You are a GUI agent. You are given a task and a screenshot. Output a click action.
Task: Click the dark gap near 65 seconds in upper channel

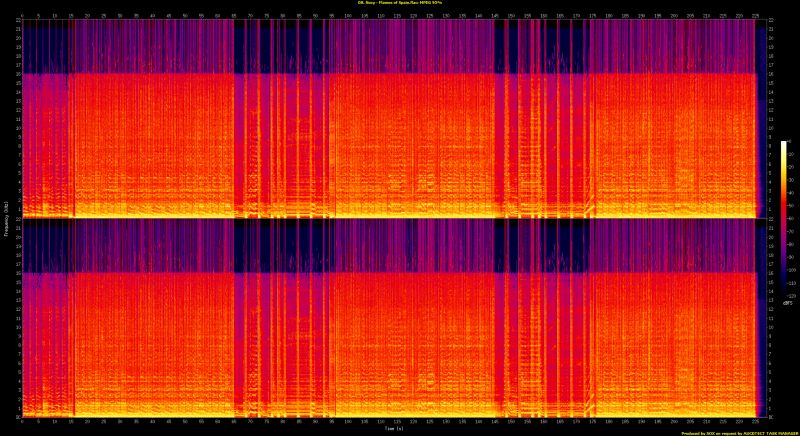[x=235, y=45]
